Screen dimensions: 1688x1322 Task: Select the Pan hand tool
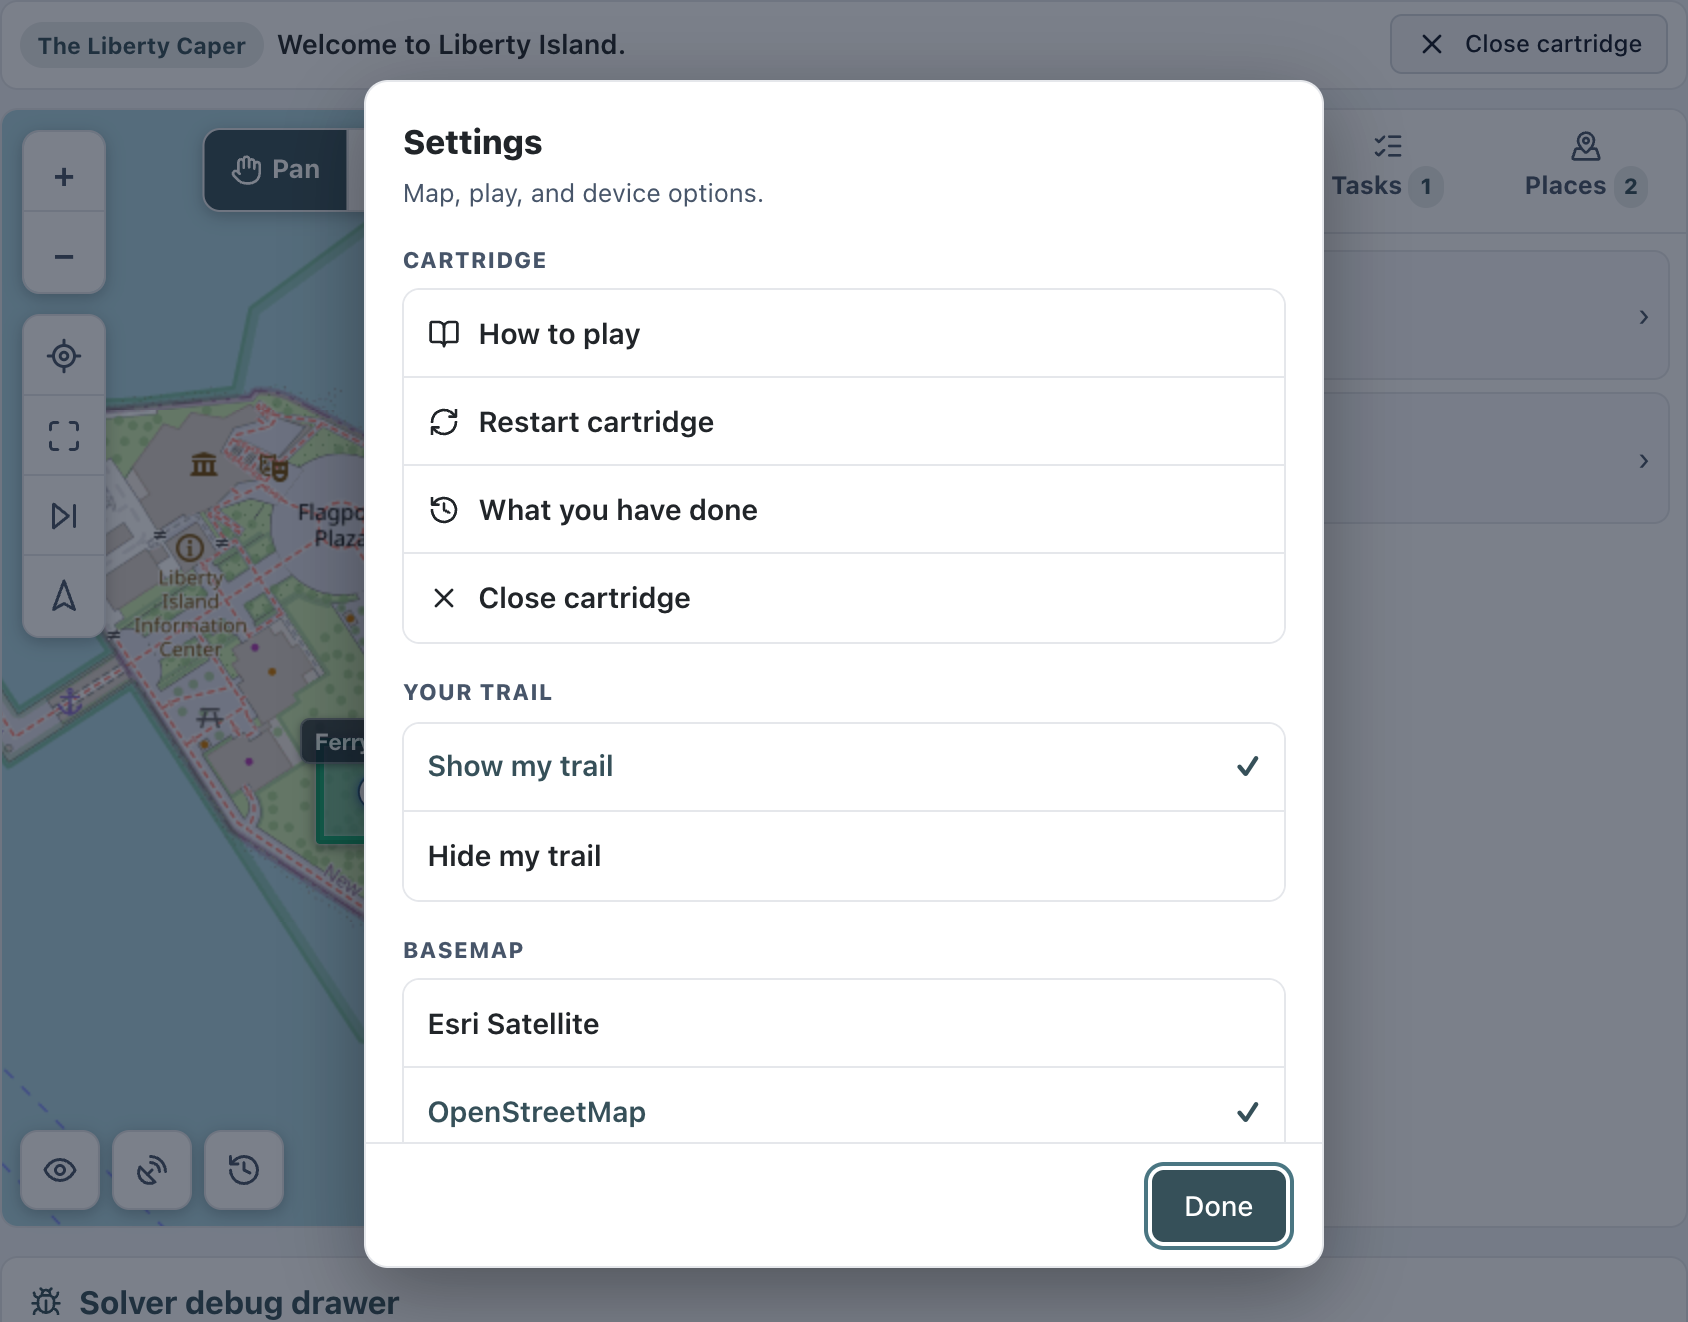coord(276,170)
